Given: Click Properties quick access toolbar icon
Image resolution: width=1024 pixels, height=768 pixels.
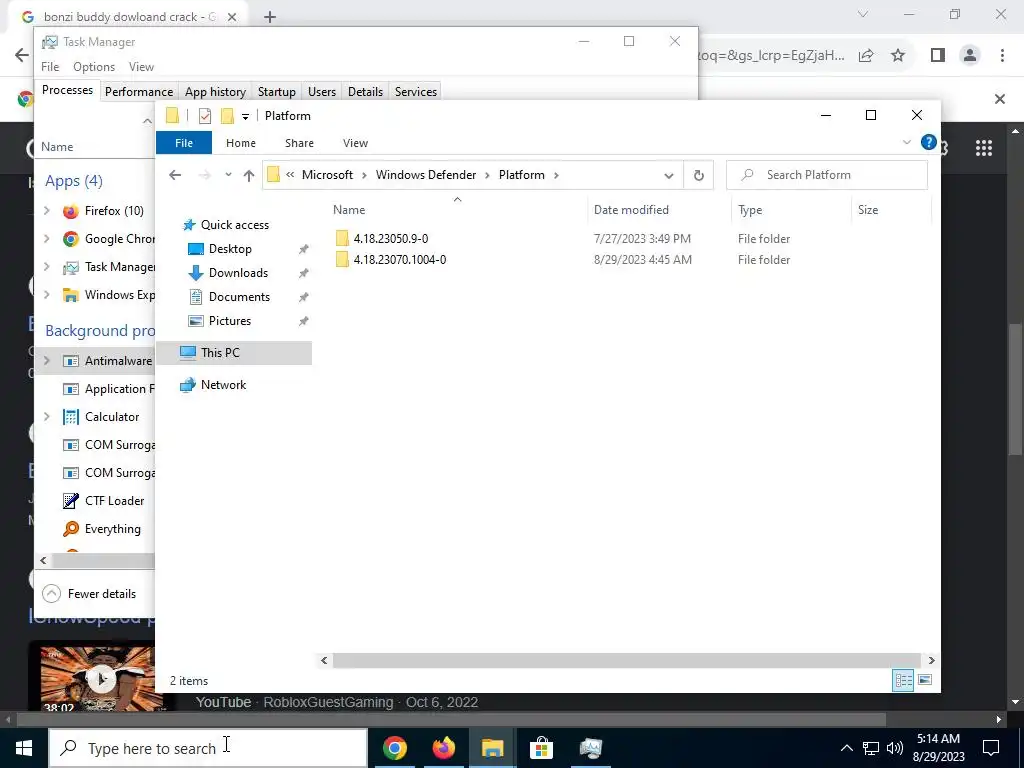Looking at the screenshot, I should (205, 116).
